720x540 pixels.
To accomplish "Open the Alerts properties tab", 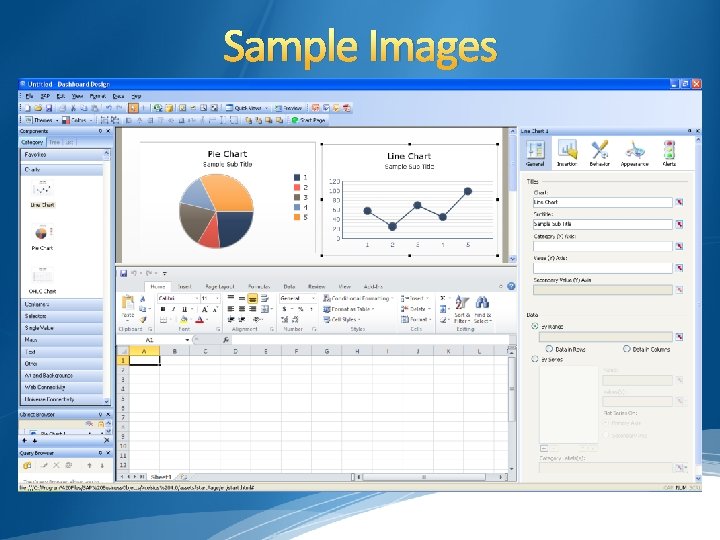I will [x=669, y=154].
